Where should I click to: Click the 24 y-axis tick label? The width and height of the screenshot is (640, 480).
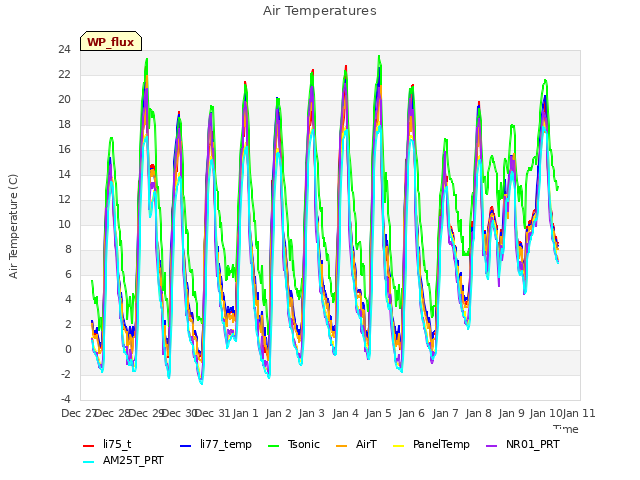(64, 50)
